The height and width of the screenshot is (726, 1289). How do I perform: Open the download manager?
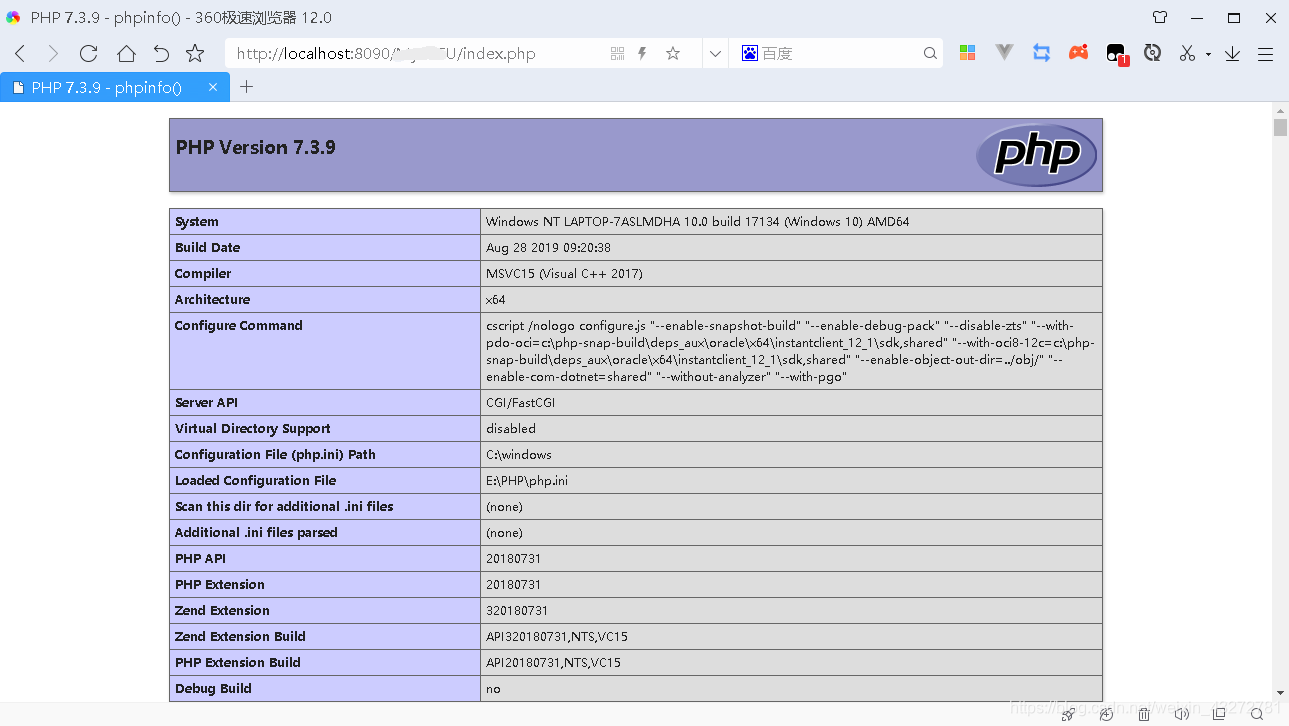click(1232, 52)
